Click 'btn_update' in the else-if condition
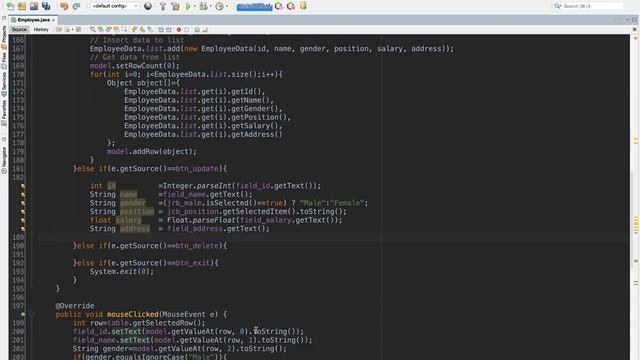 pos(197,169)
